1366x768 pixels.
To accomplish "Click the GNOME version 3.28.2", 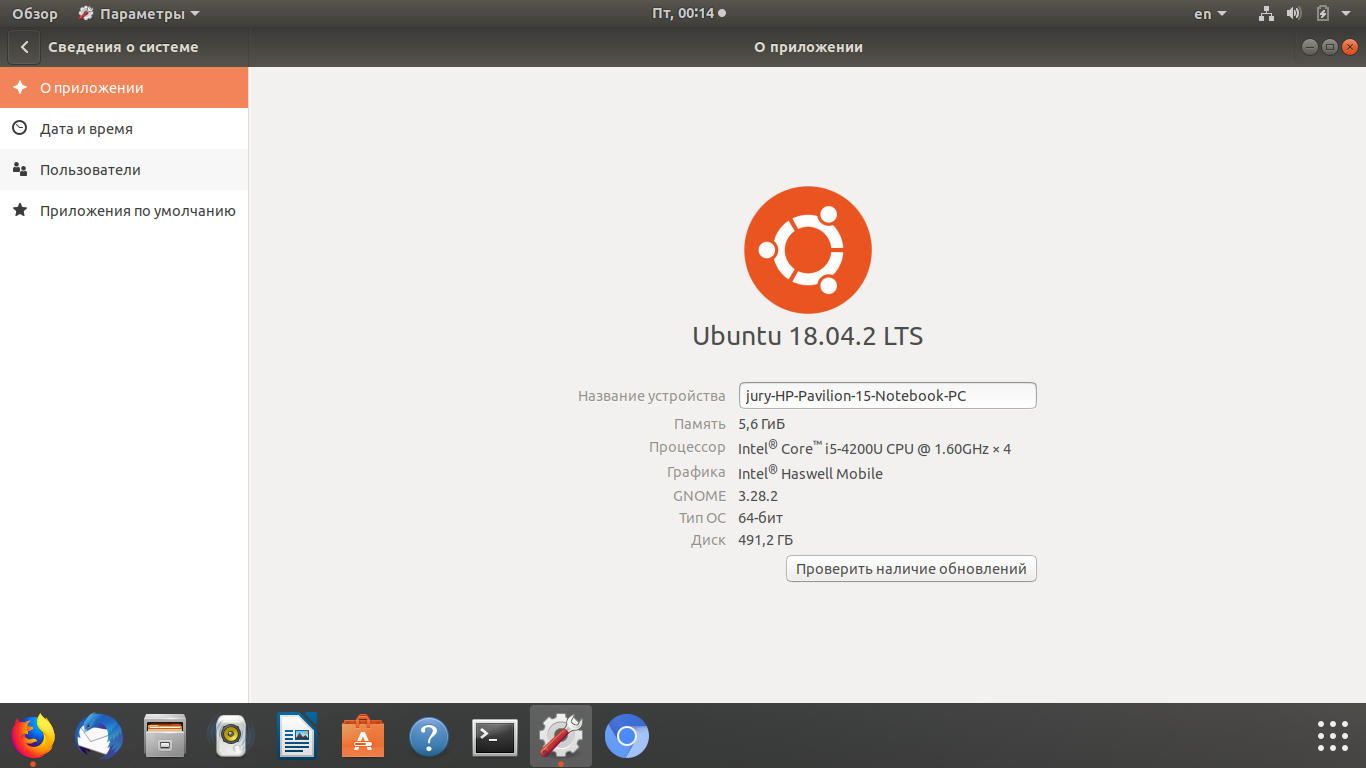I will click(x=758, y=496).
